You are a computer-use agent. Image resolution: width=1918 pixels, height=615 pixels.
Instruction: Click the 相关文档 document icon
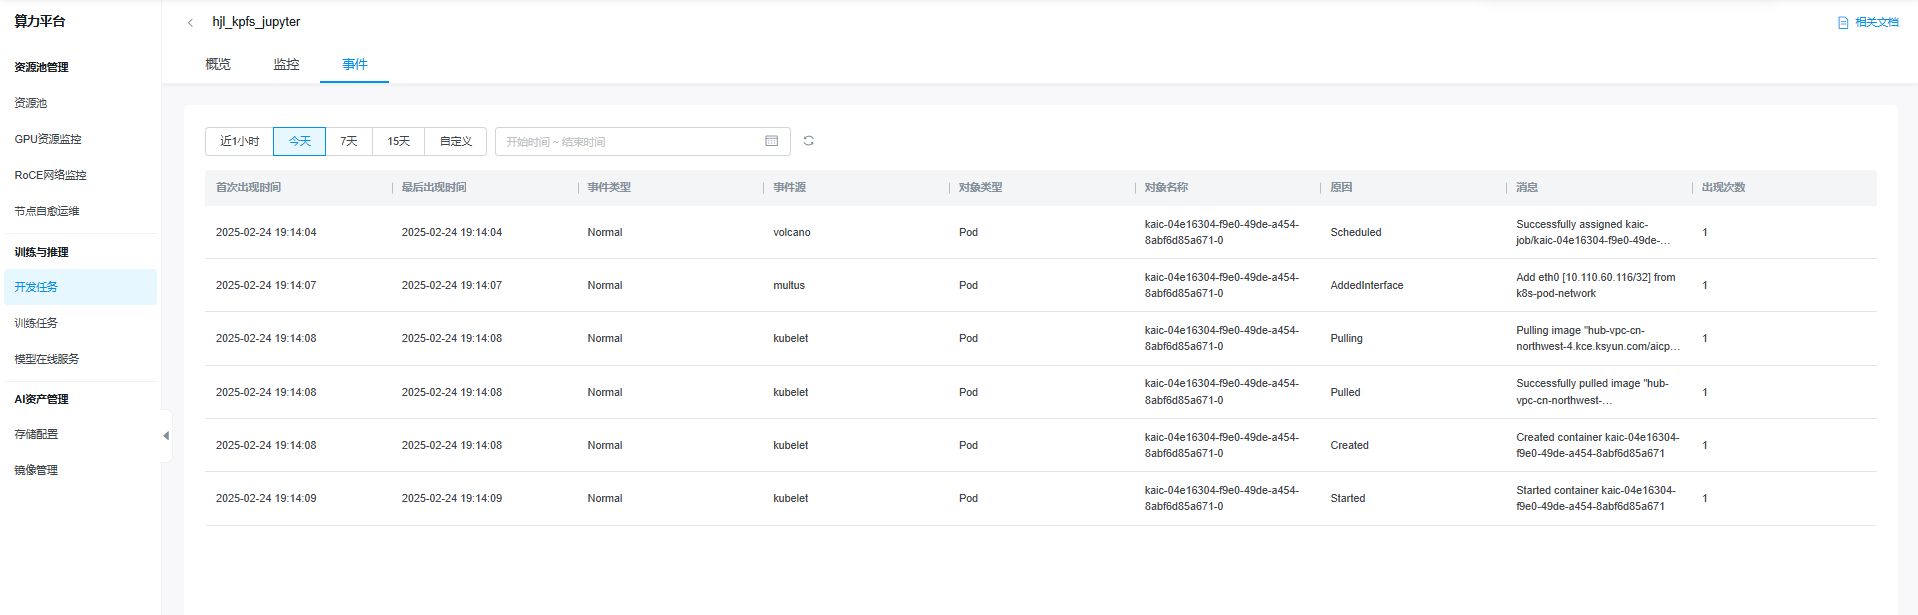1843,22
